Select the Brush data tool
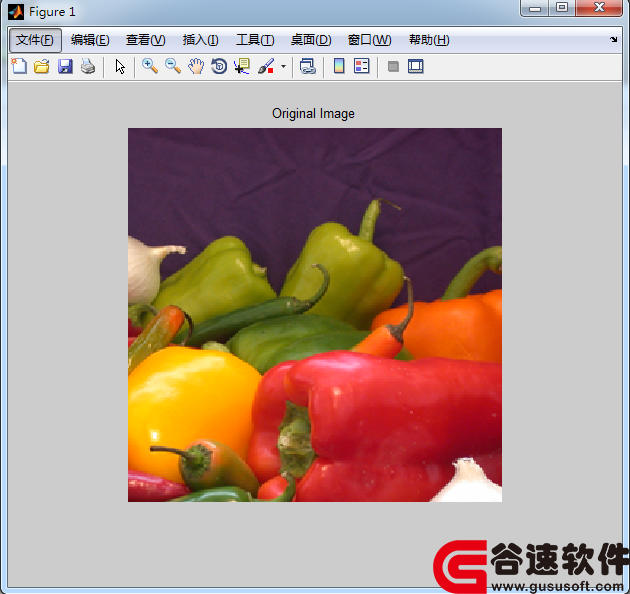Screen dimensions: 630x594 pos(266,66)
